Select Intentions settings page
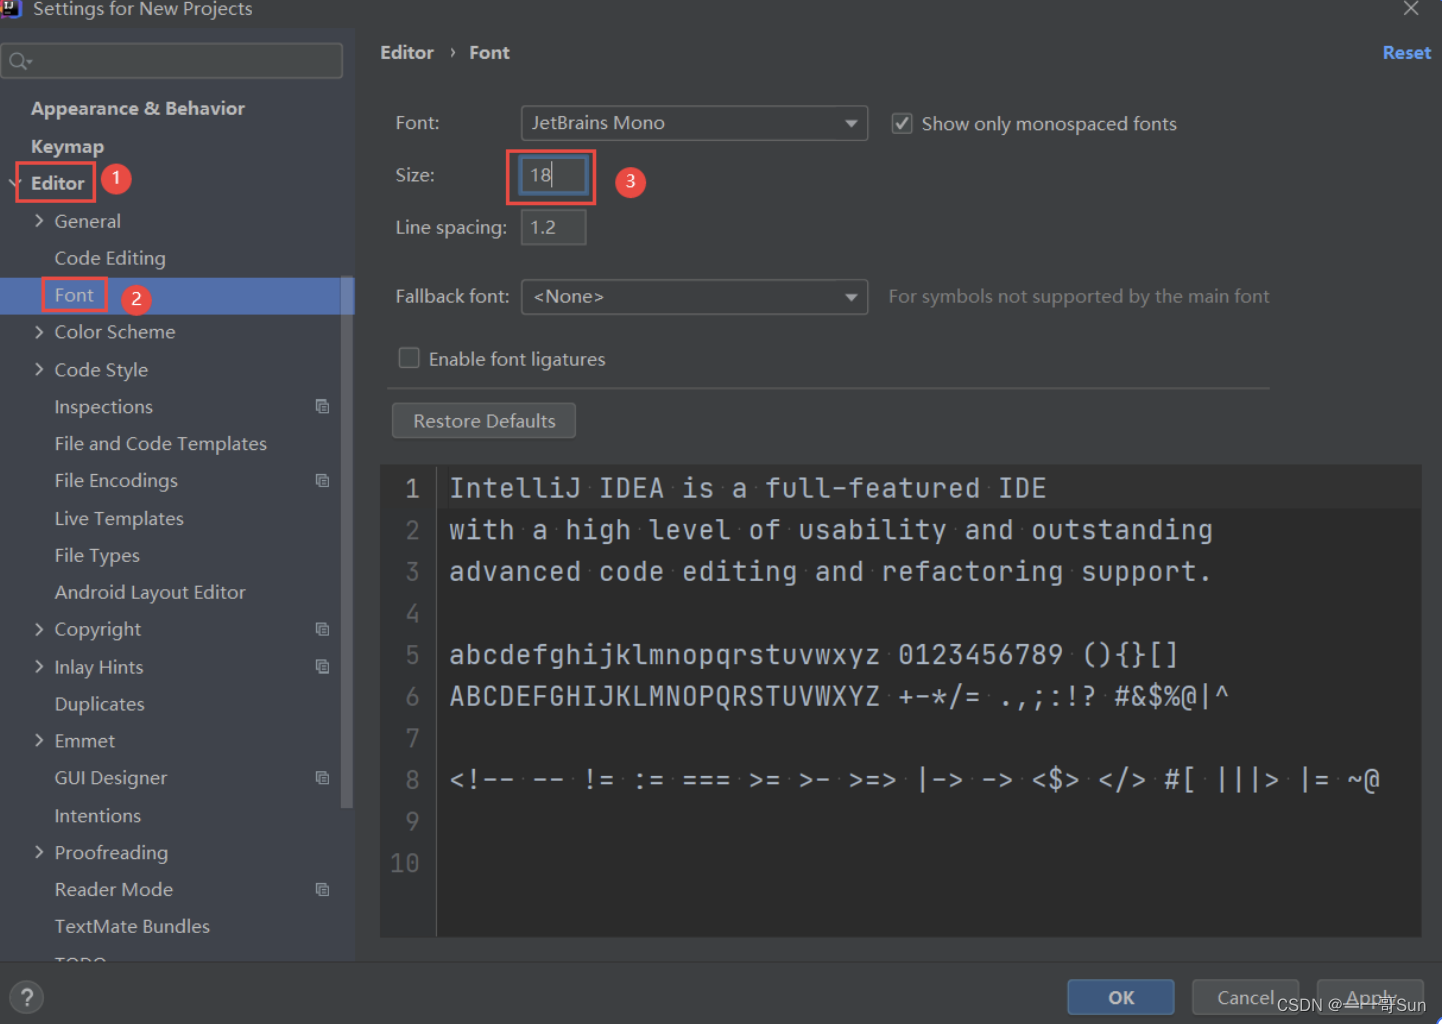Screen dimensions: 1442x1024 tap(98, 815)
